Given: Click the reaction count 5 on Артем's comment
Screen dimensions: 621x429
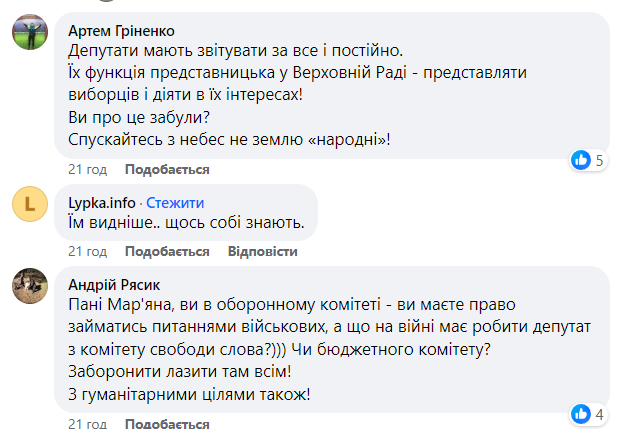Looking at the screenshot, I should pyautogui.click(x=600, y=160).
